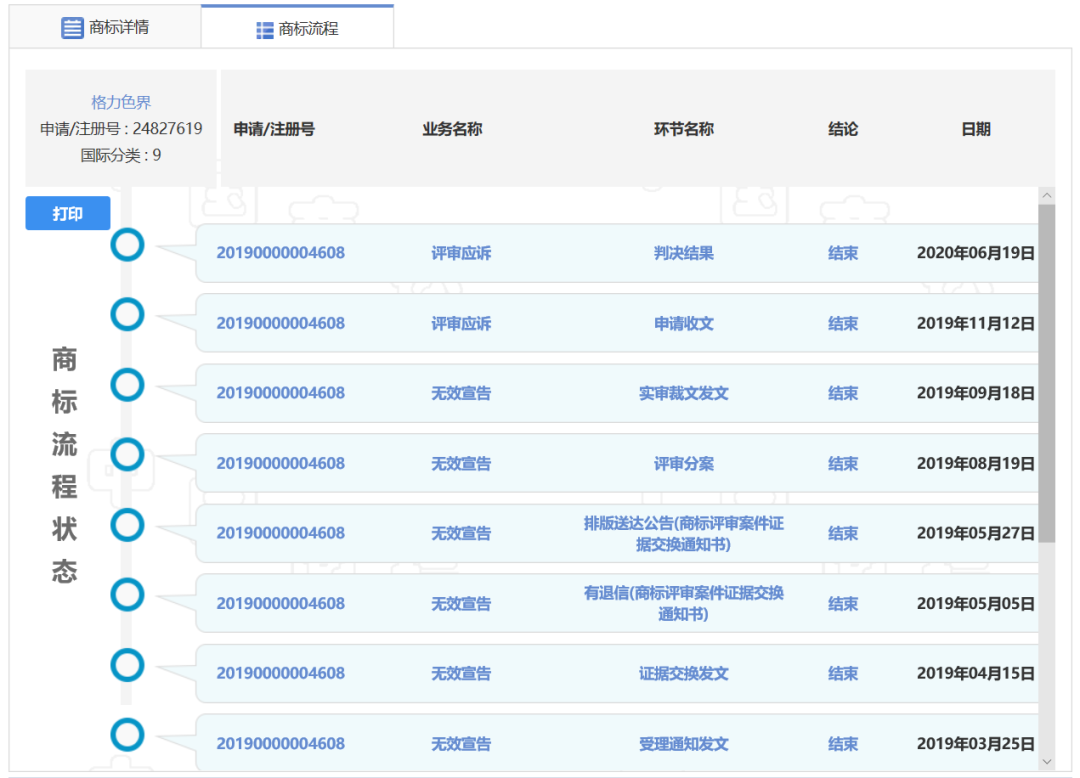Screen dimensions: 1080x778
Task: Select timeline circle for 2019年08月19日 entry
Action: [x=127, y=455]
